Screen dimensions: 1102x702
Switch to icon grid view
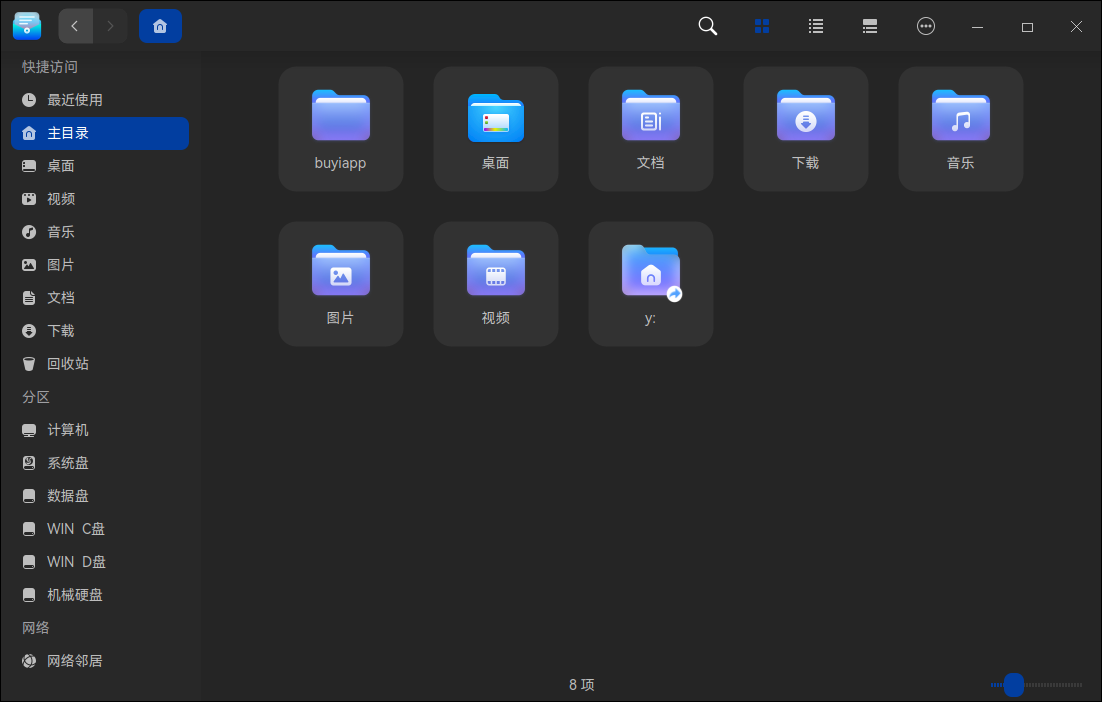pos(762,27)
